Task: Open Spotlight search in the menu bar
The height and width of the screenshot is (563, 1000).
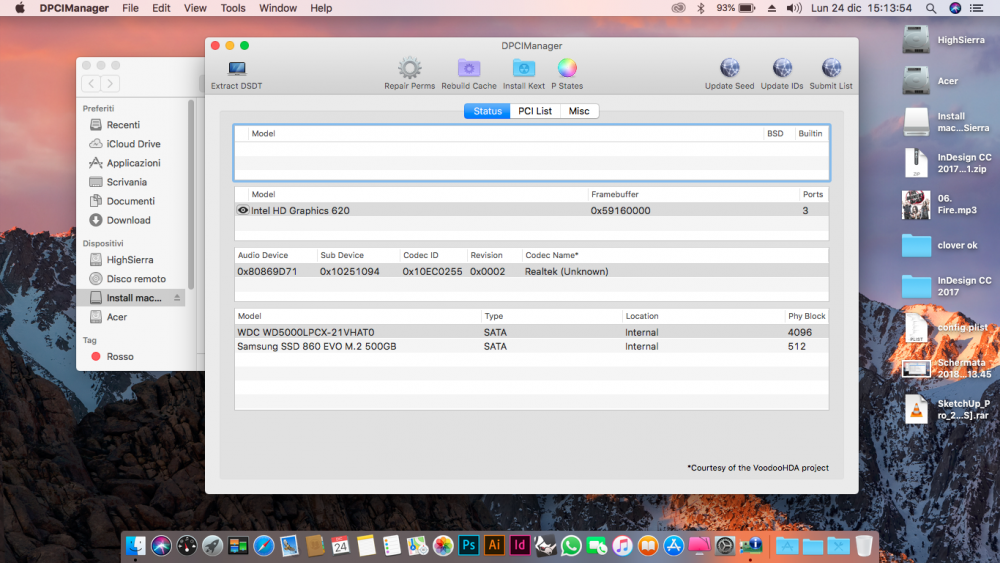Action: pos(931,8)
